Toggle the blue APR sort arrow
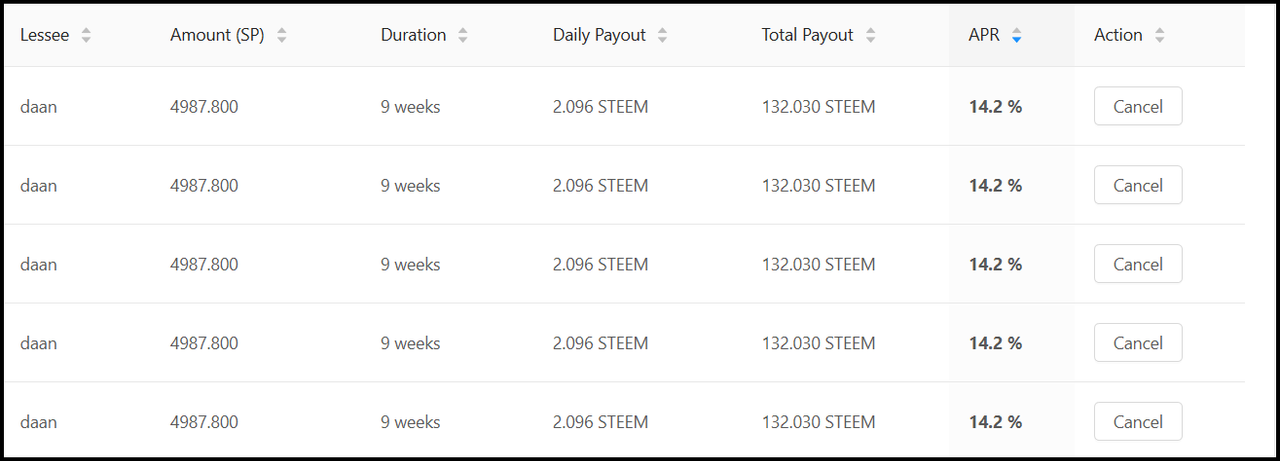 click(x=1017, y=35)
